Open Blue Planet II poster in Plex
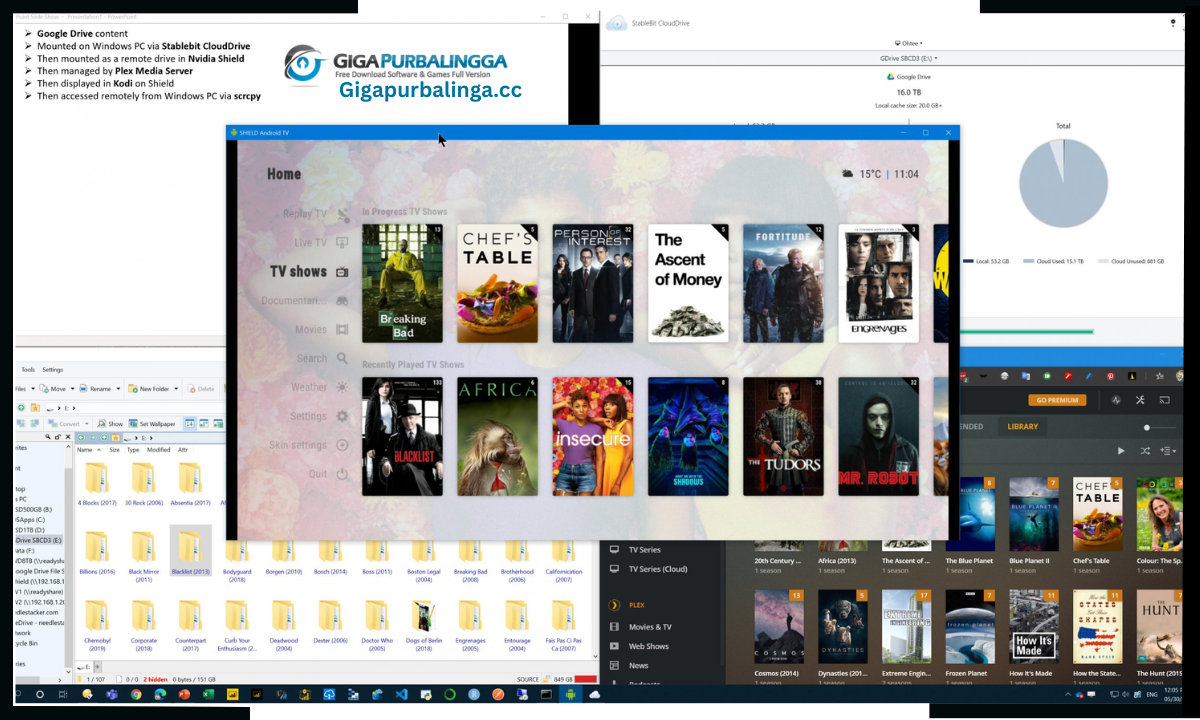Image resolution: width=1200 pixels, height=720 pixels. point(1034,514)
